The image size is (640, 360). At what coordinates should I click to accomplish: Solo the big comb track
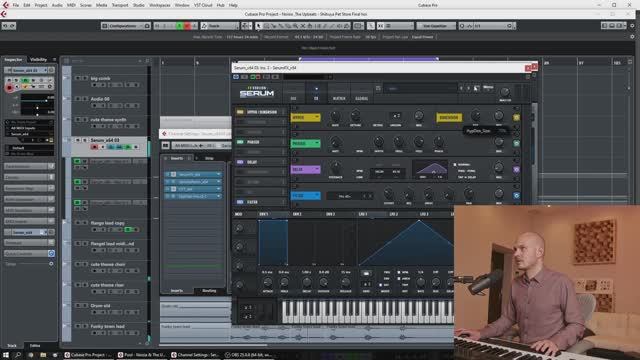click(85, 78)
